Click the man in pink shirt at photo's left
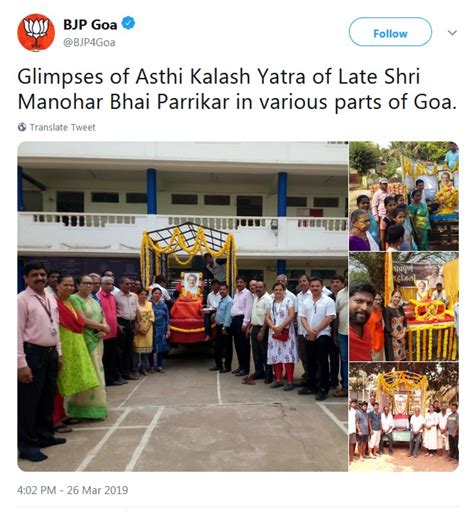Image resolution: width=474 pixels, height=515 pixels. pos(38,360)
